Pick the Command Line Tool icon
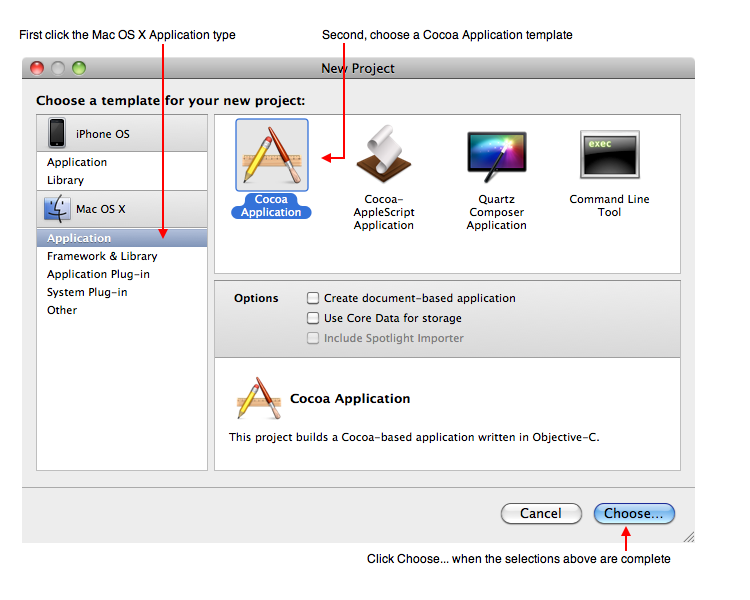Screen dimensions: 750x600 tap(609, 156)
